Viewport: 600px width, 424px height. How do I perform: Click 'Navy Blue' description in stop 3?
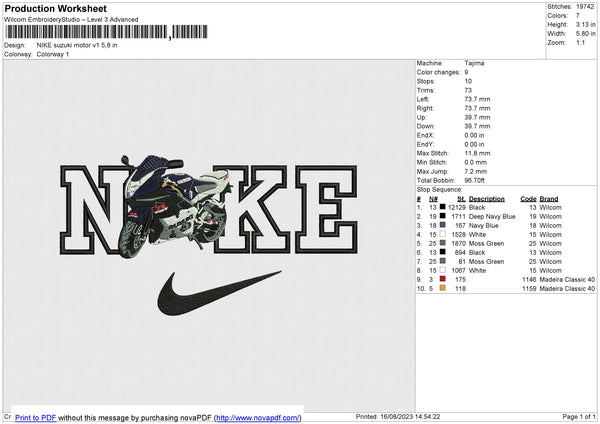[483, 225]
